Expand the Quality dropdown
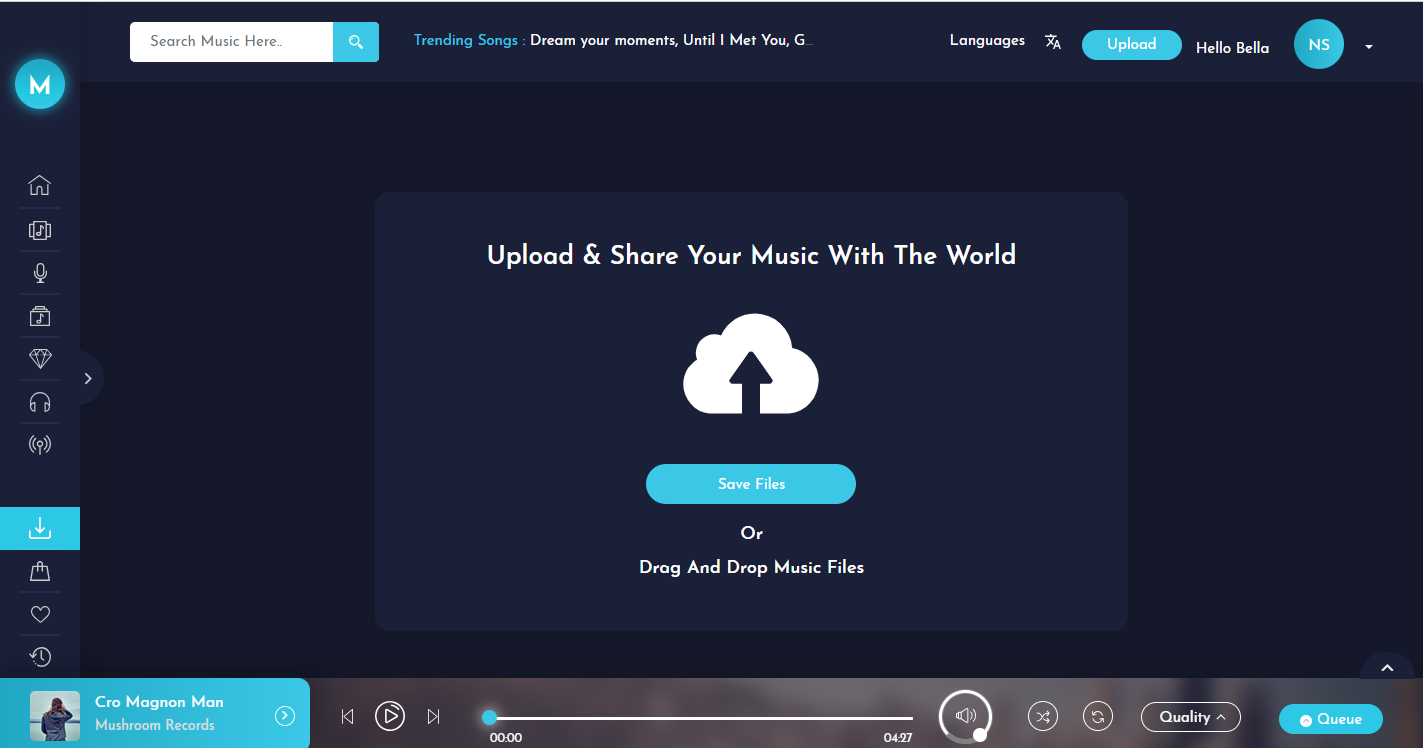The width and height of the screenshot is (1423, 748). (1190, 717)
